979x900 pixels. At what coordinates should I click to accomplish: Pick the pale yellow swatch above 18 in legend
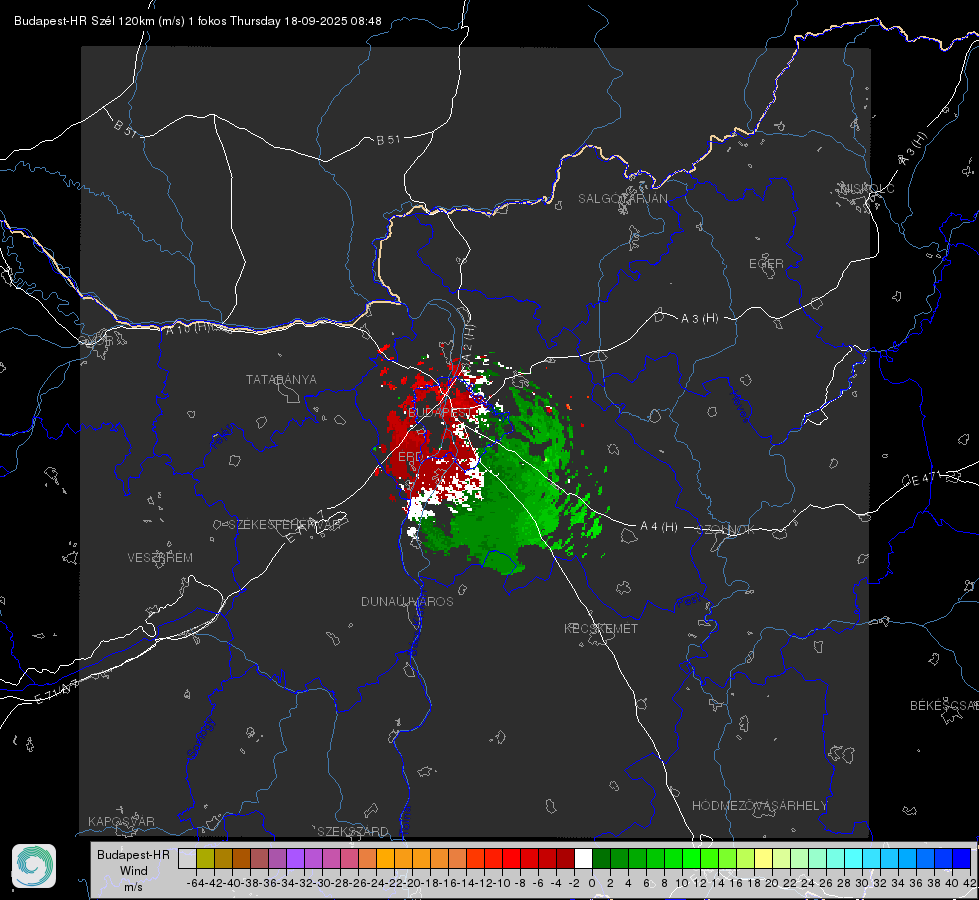click(x=764, y=858)
